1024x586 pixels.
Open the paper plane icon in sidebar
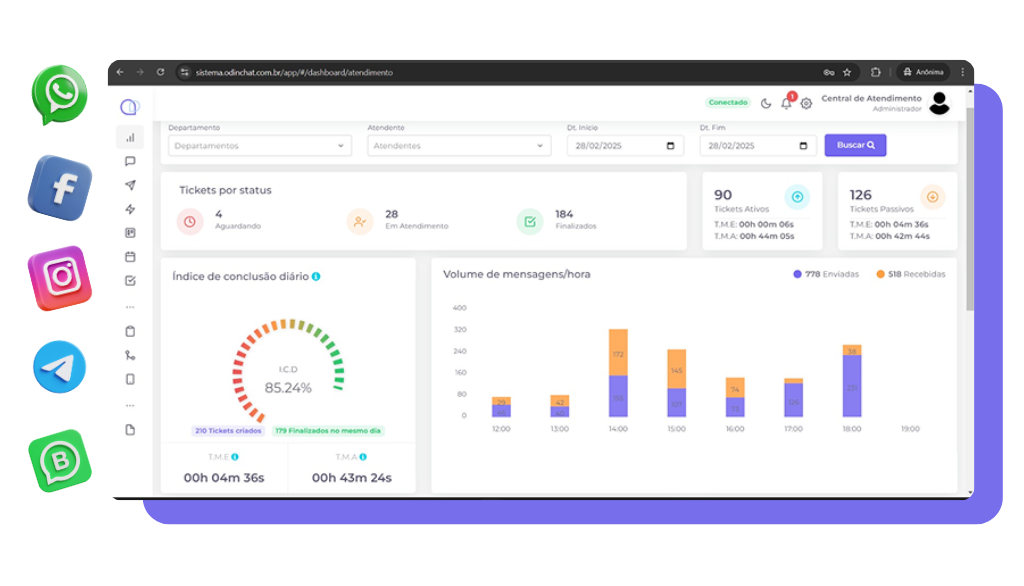click(x=131, y=186)
